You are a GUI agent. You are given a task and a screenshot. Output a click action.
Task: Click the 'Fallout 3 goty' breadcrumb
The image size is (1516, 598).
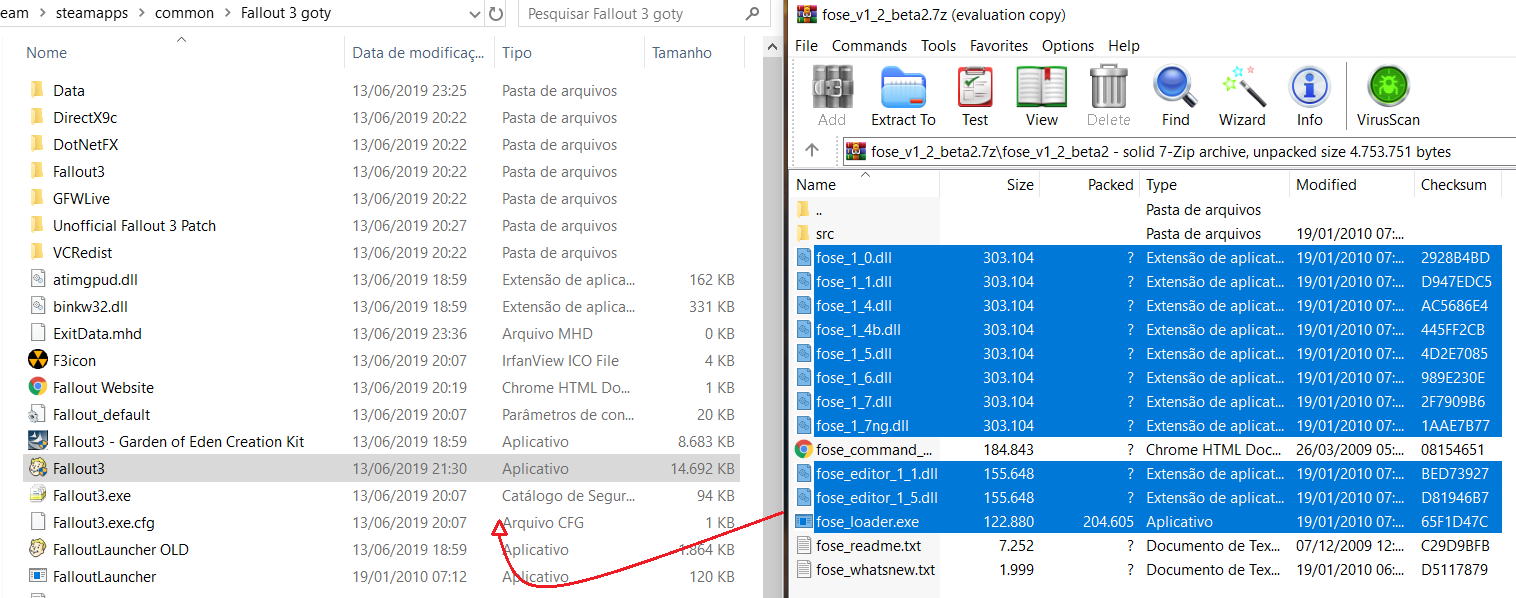pyautogui.click(x=286, y=14)
